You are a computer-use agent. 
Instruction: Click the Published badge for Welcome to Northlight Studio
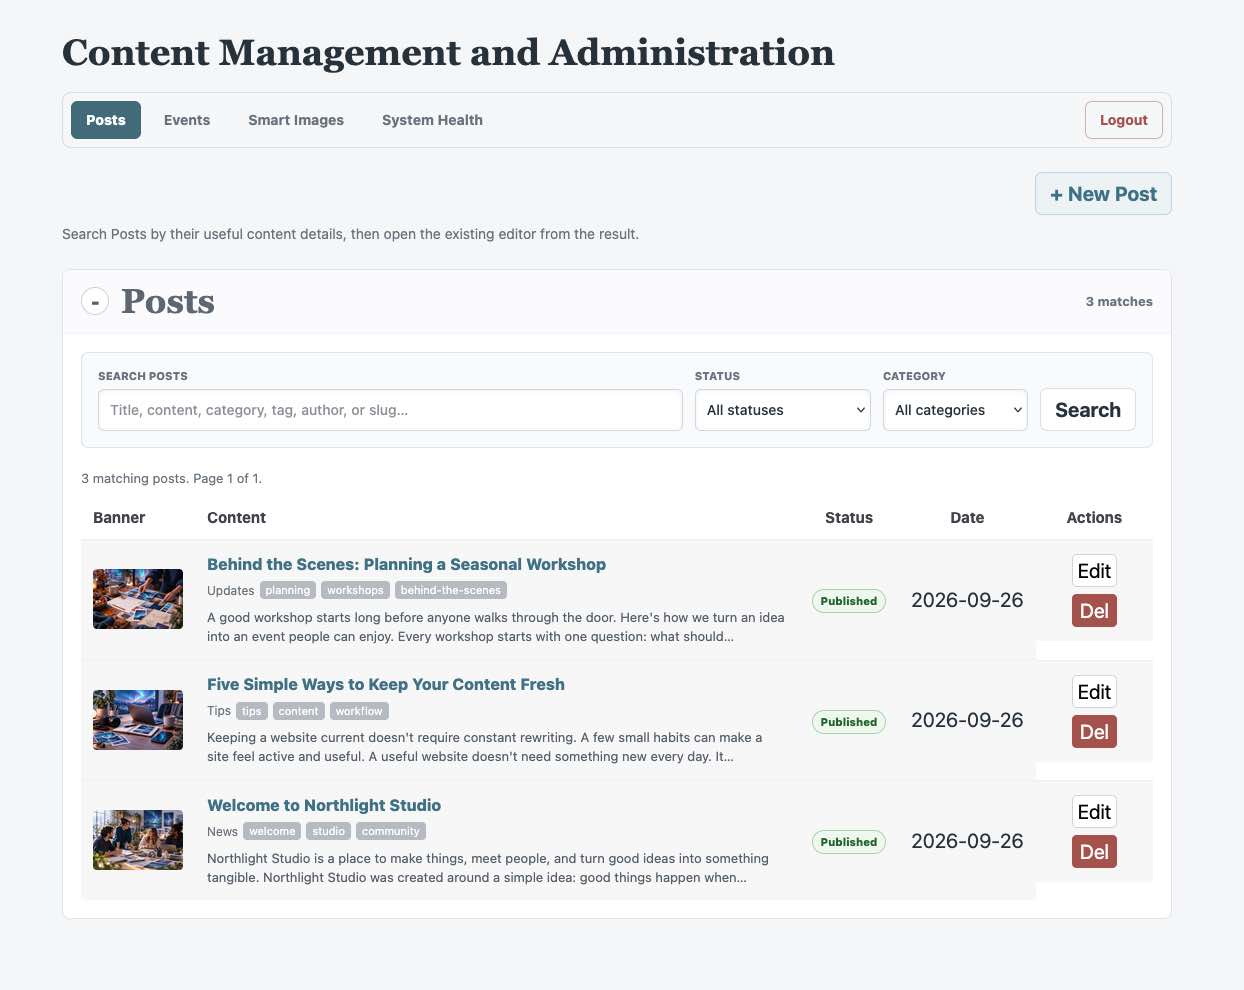click(849, 842)
